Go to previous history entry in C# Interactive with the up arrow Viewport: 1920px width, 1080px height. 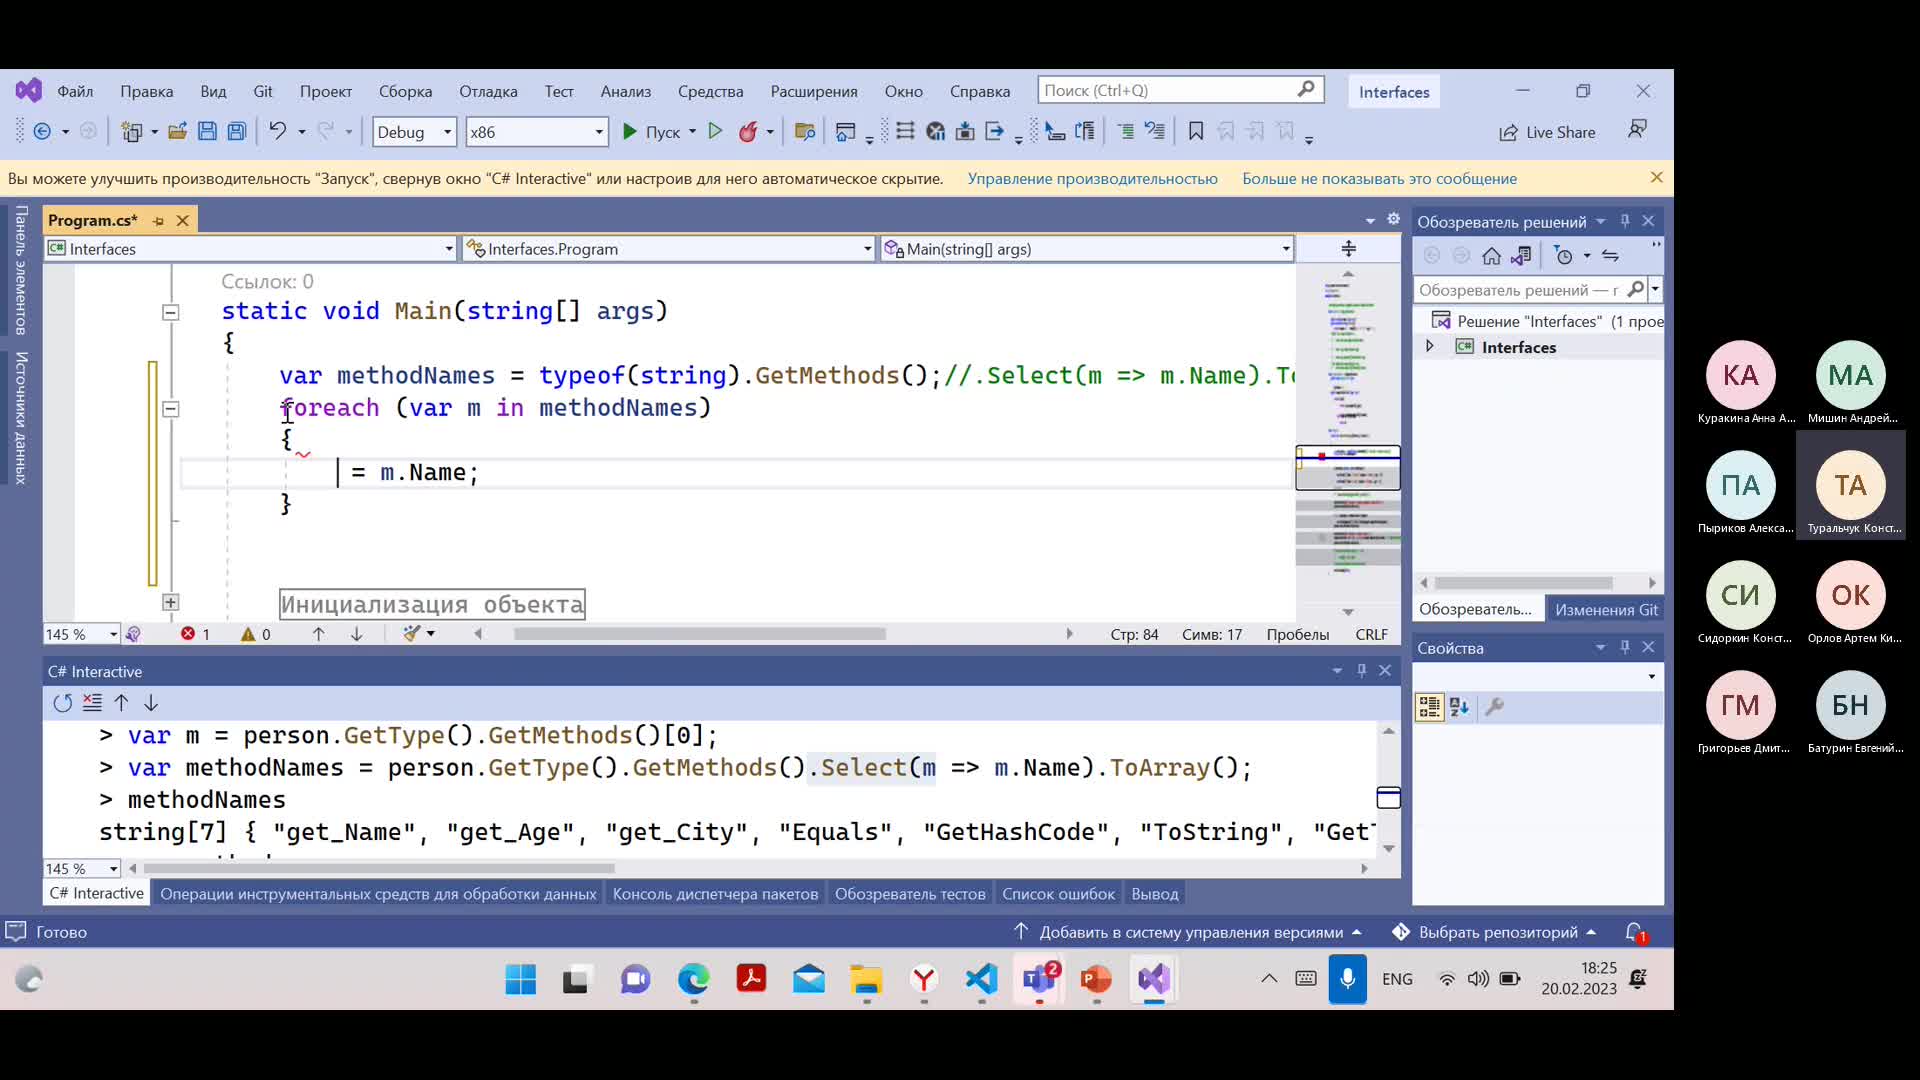(x=122, y=703)
